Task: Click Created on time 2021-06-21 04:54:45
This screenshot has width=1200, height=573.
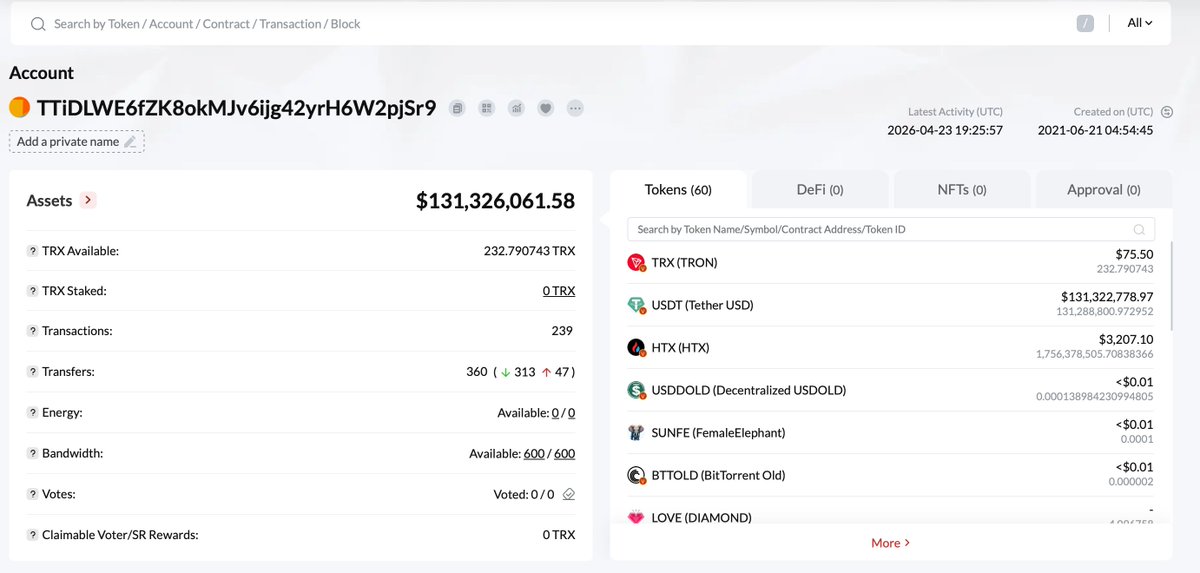Action: [1095, 130]
